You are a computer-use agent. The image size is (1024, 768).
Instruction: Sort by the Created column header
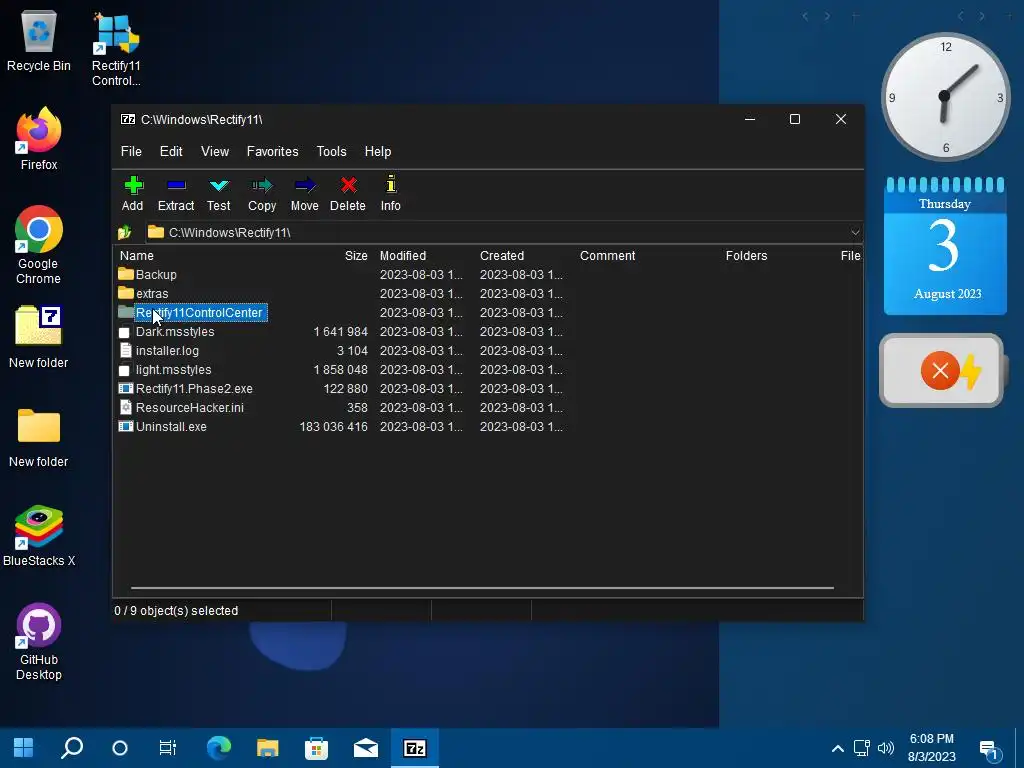point(502,256)
